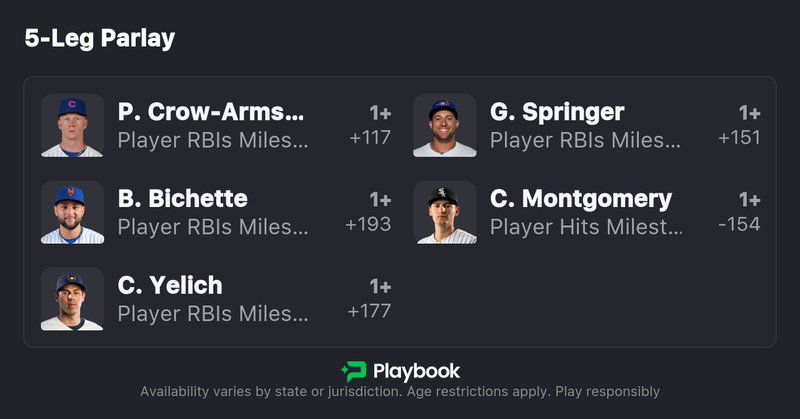
Task: Click the -154 odds for Montgomery
Action: coord(739,224)
